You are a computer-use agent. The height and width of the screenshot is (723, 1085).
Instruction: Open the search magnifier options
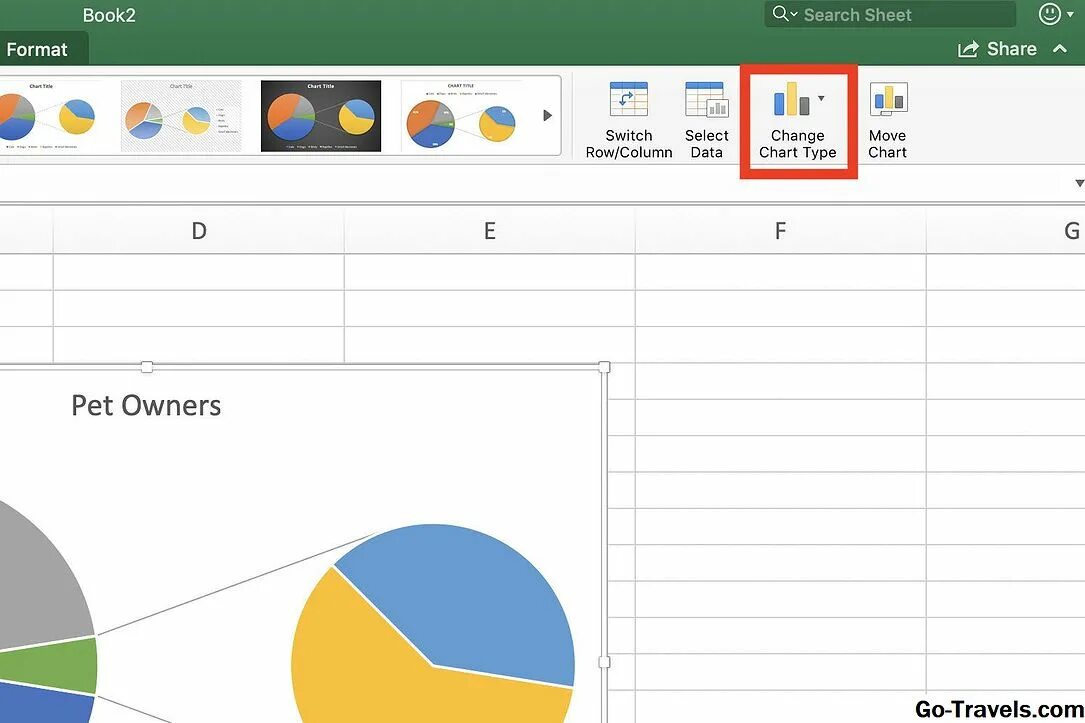point(785,14)
